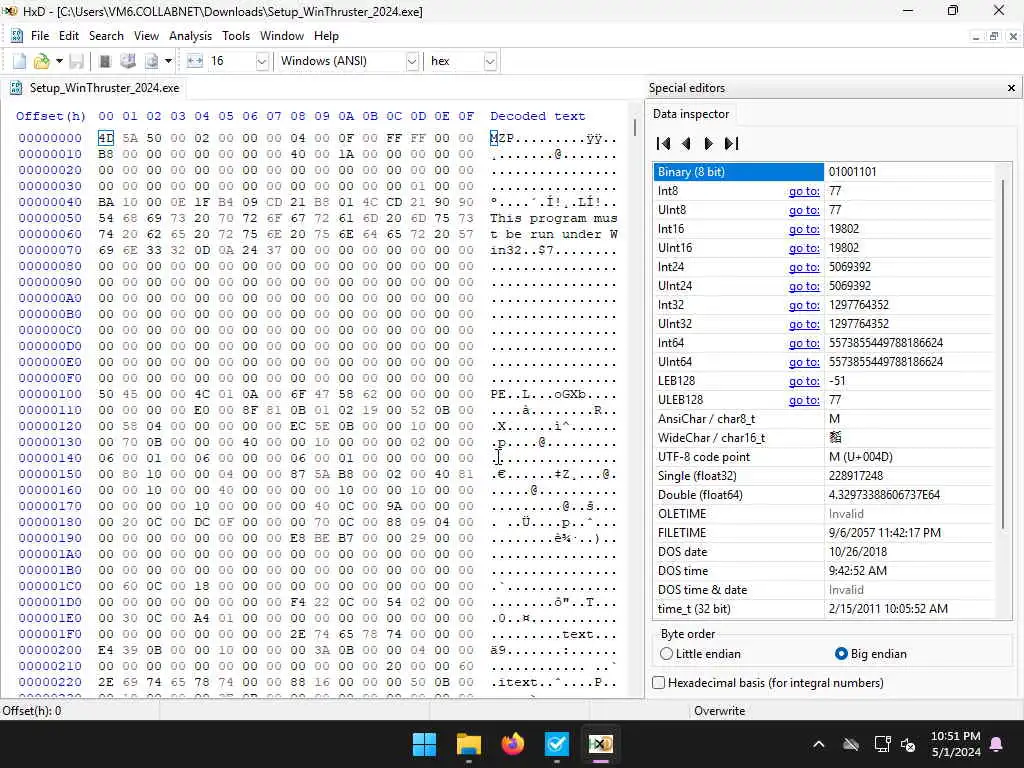This screenshot has height=768, width=1024.
Task: Click the FILETIME value 9/6/2057 11:42:17 PM
Action: pyautogui.click(x=885, y=533)
